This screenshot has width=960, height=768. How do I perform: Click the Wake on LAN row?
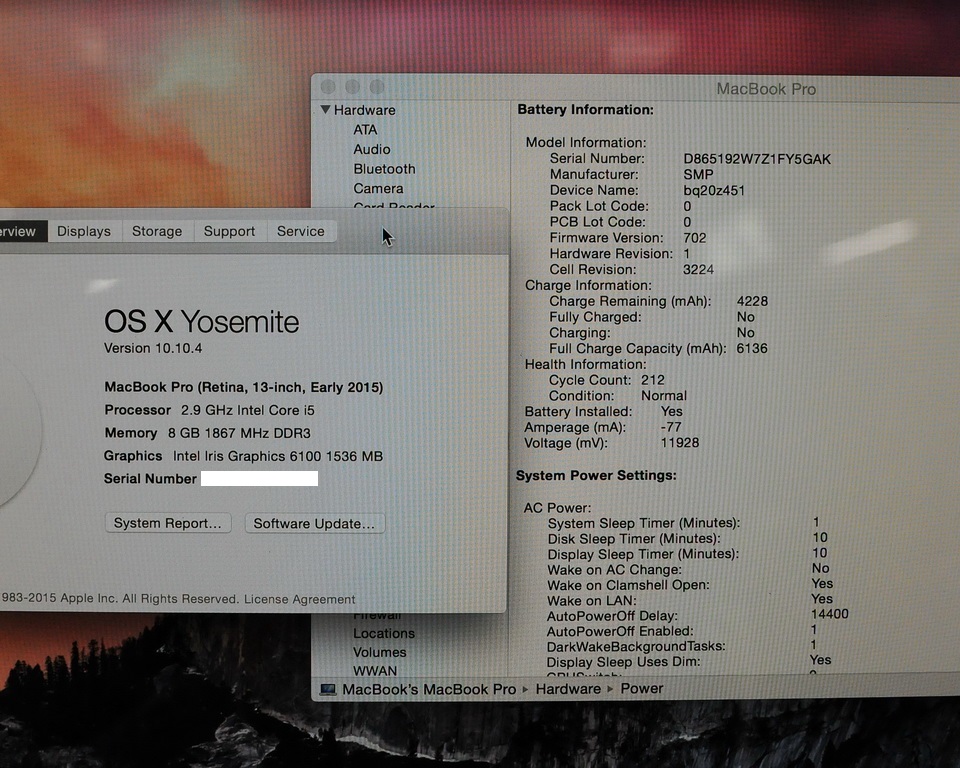(x=690, y=600)
